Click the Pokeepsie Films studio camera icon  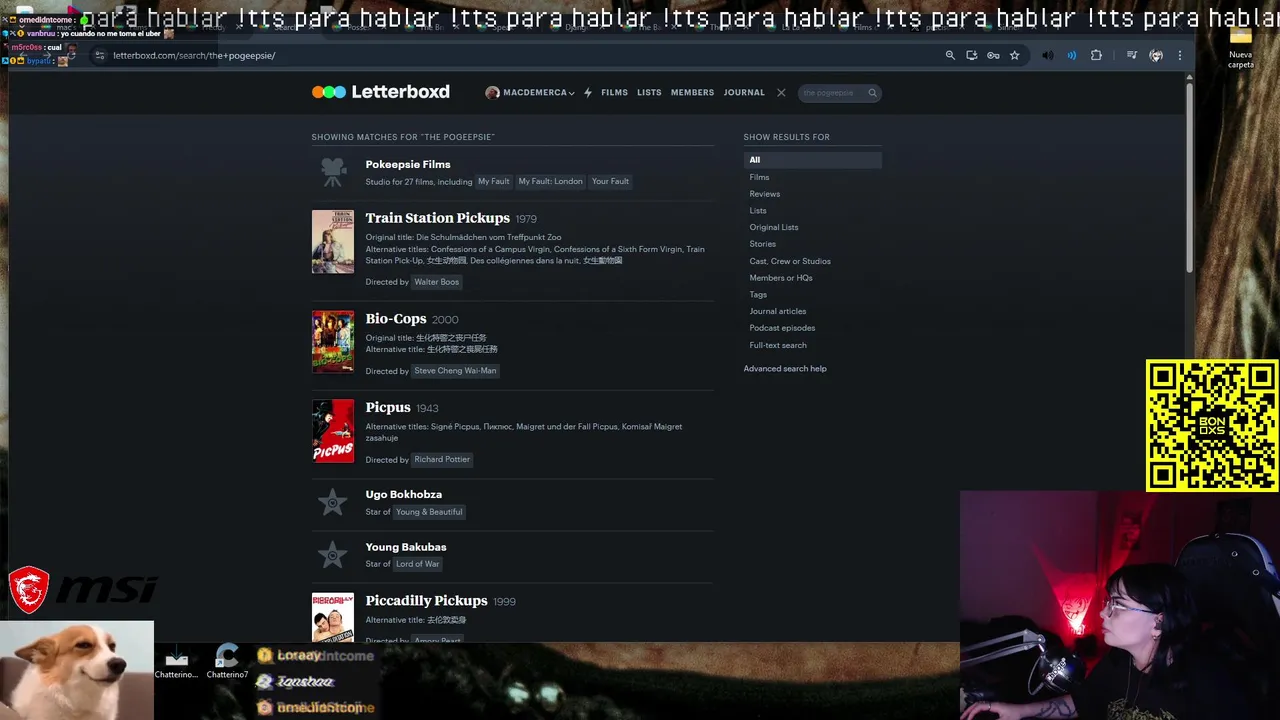[x=333, y=172]
